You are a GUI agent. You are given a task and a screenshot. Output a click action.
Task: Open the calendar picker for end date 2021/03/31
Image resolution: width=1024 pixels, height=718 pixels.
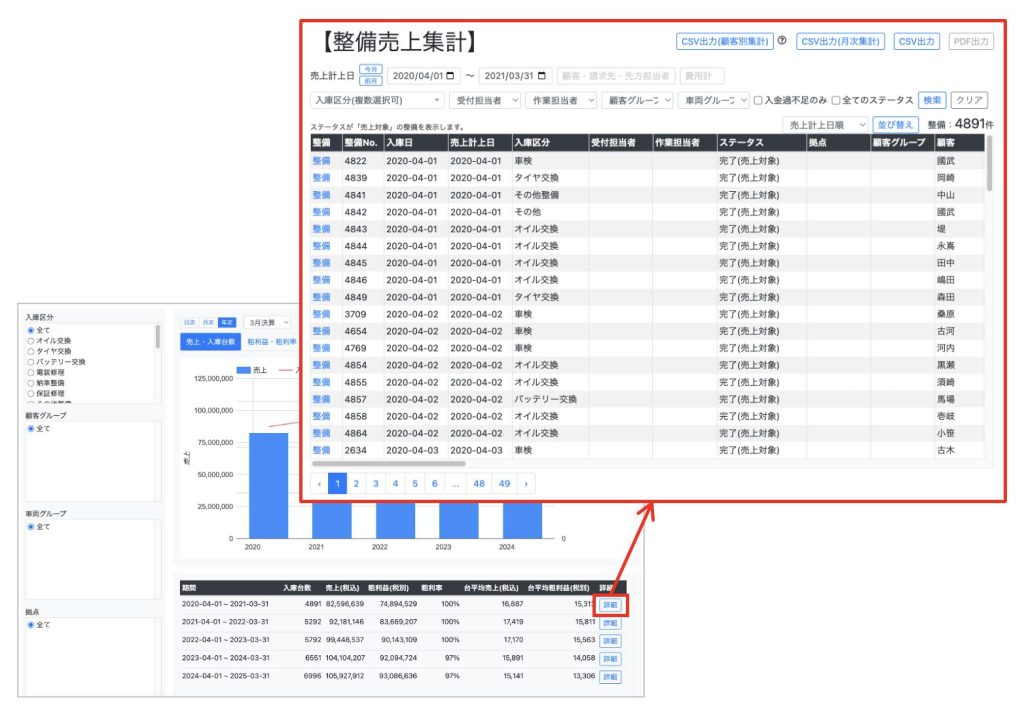point(542,76)
